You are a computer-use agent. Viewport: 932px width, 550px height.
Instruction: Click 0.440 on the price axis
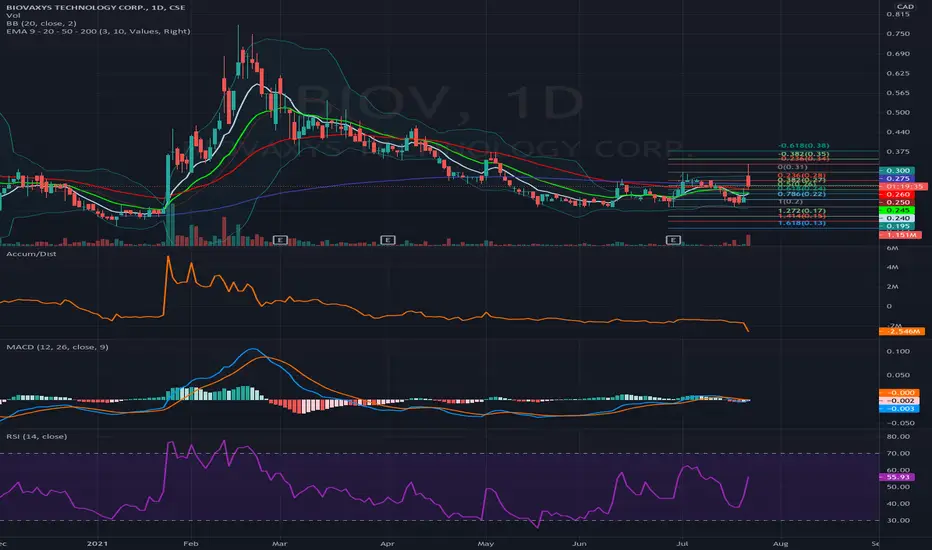[898, 132]
